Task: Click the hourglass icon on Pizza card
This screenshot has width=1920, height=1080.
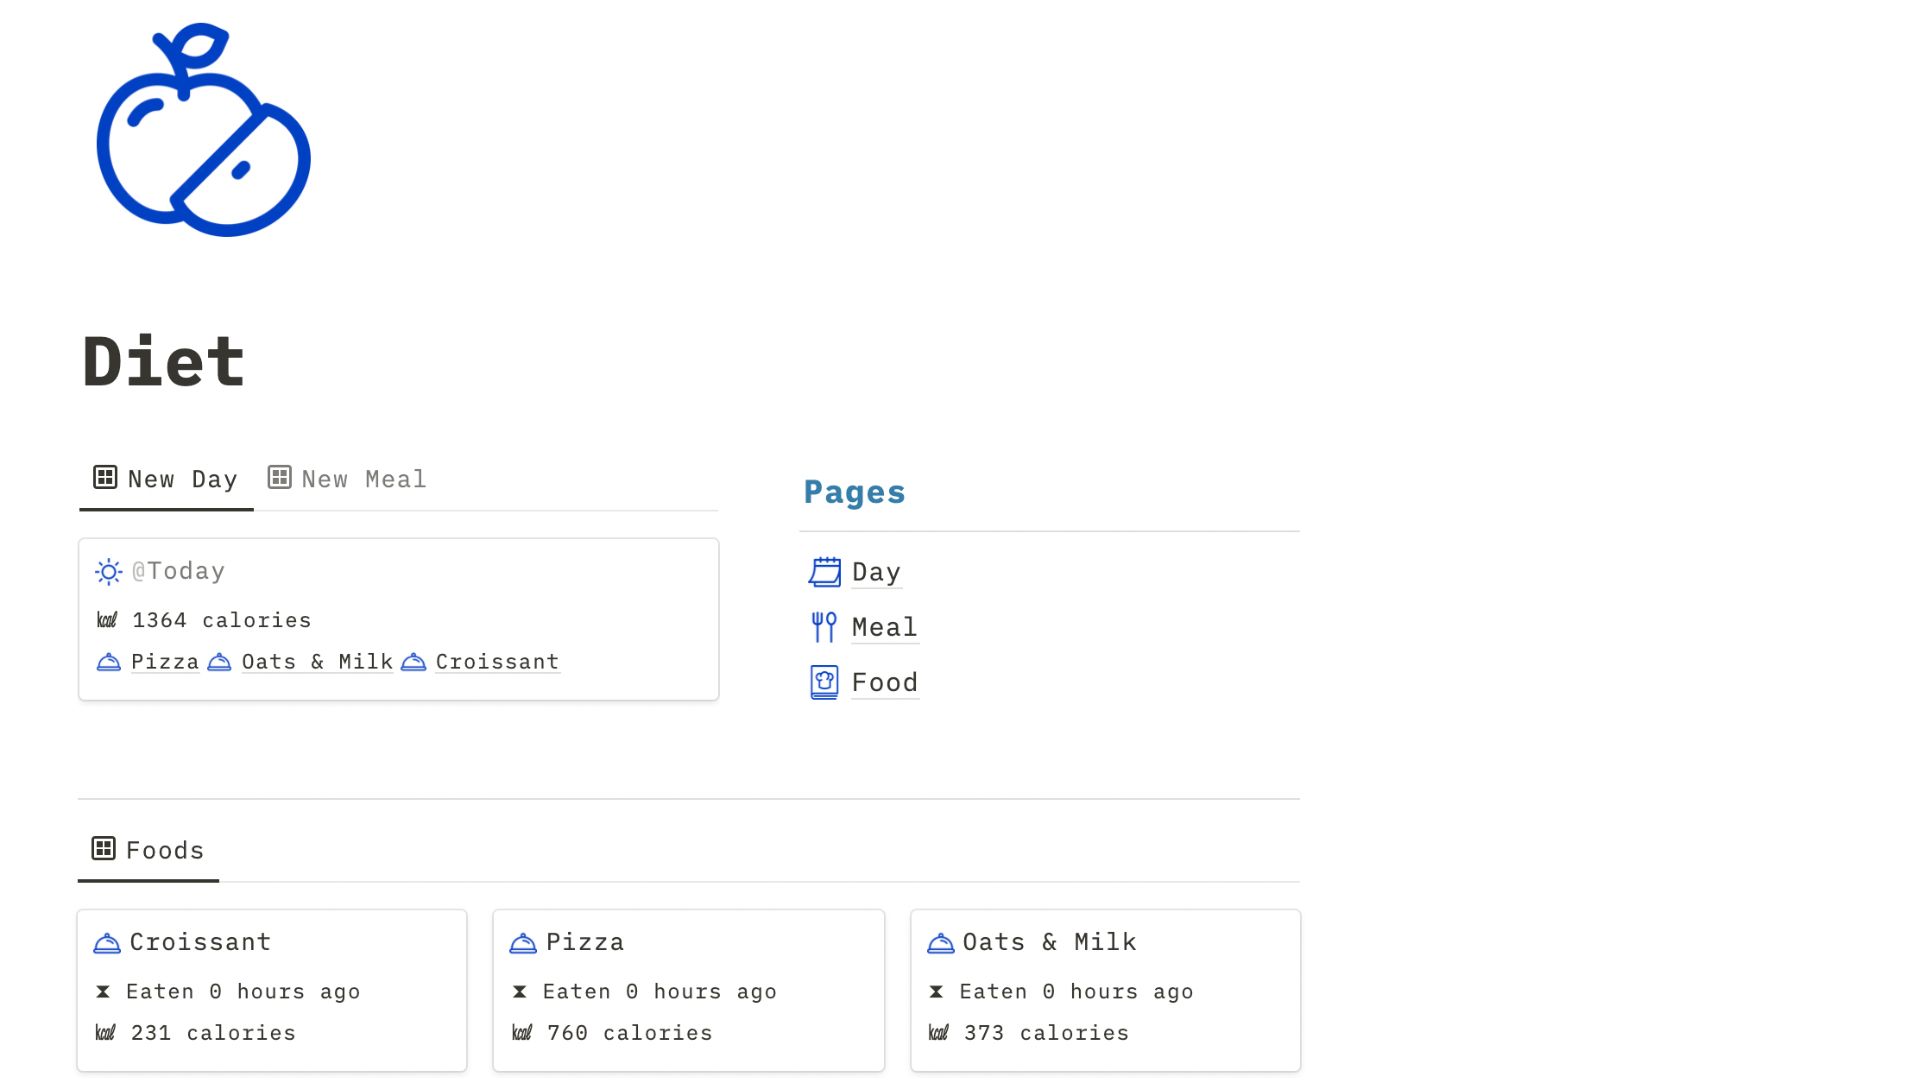Action: [x=519, y=992]
